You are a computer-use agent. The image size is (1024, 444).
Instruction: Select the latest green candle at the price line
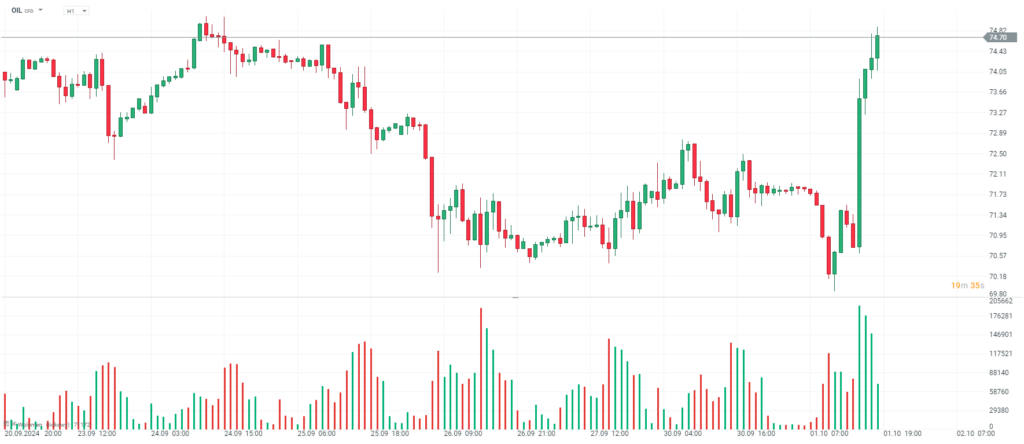877,46
